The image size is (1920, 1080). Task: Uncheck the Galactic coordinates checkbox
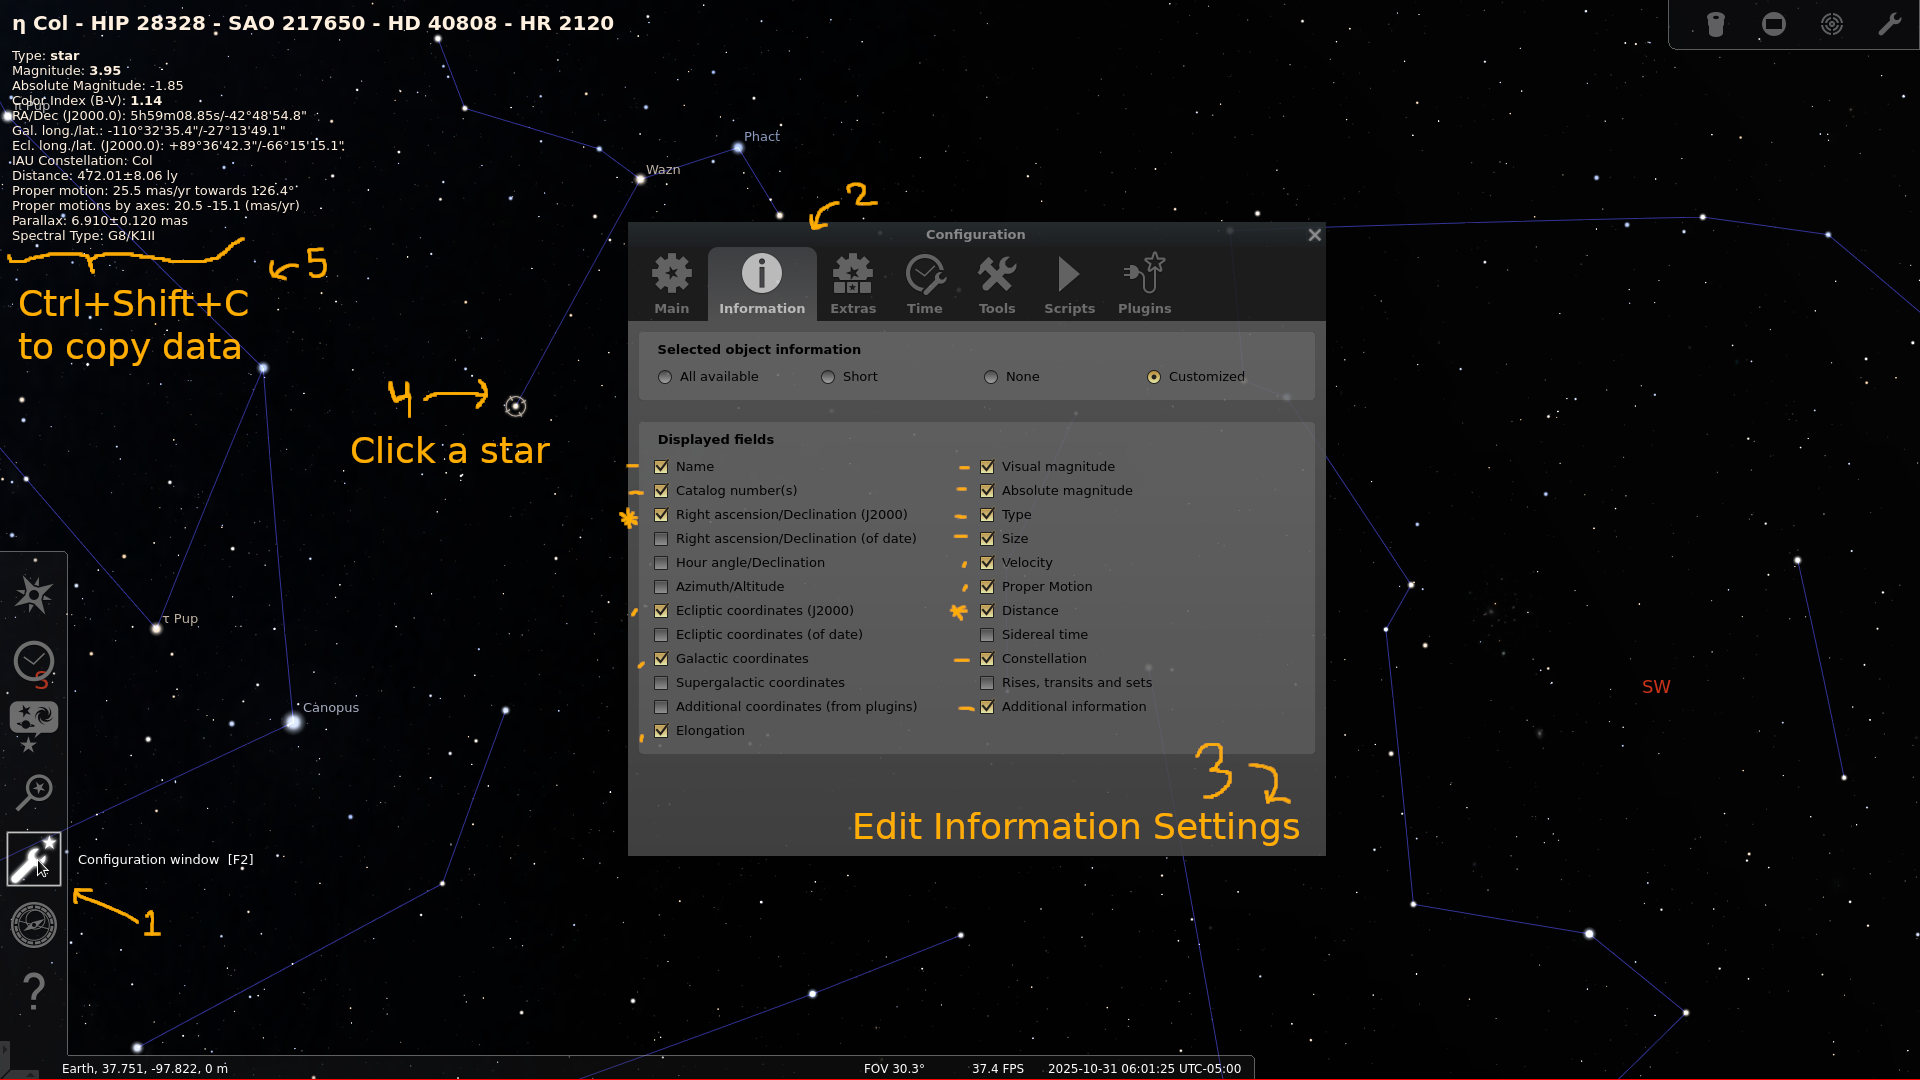[661, 659]
